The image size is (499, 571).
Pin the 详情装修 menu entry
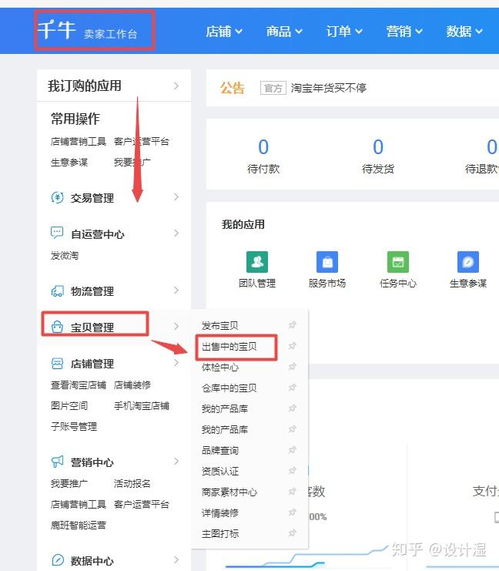tap(292, 513)
